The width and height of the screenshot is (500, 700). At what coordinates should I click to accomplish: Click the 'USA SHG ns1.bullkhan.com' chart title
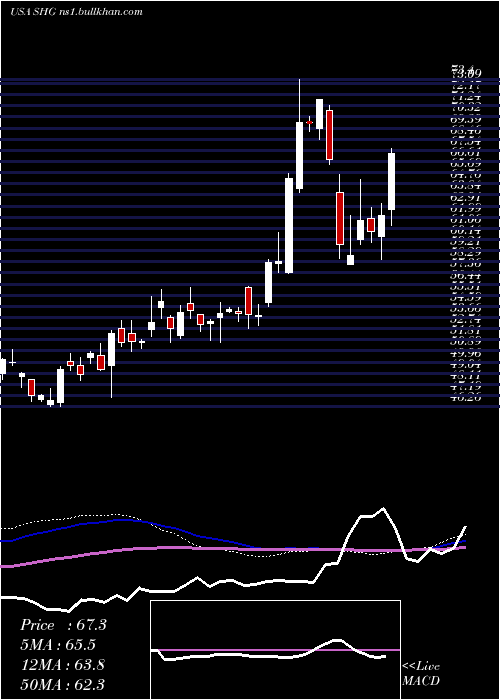click(76, 12)
